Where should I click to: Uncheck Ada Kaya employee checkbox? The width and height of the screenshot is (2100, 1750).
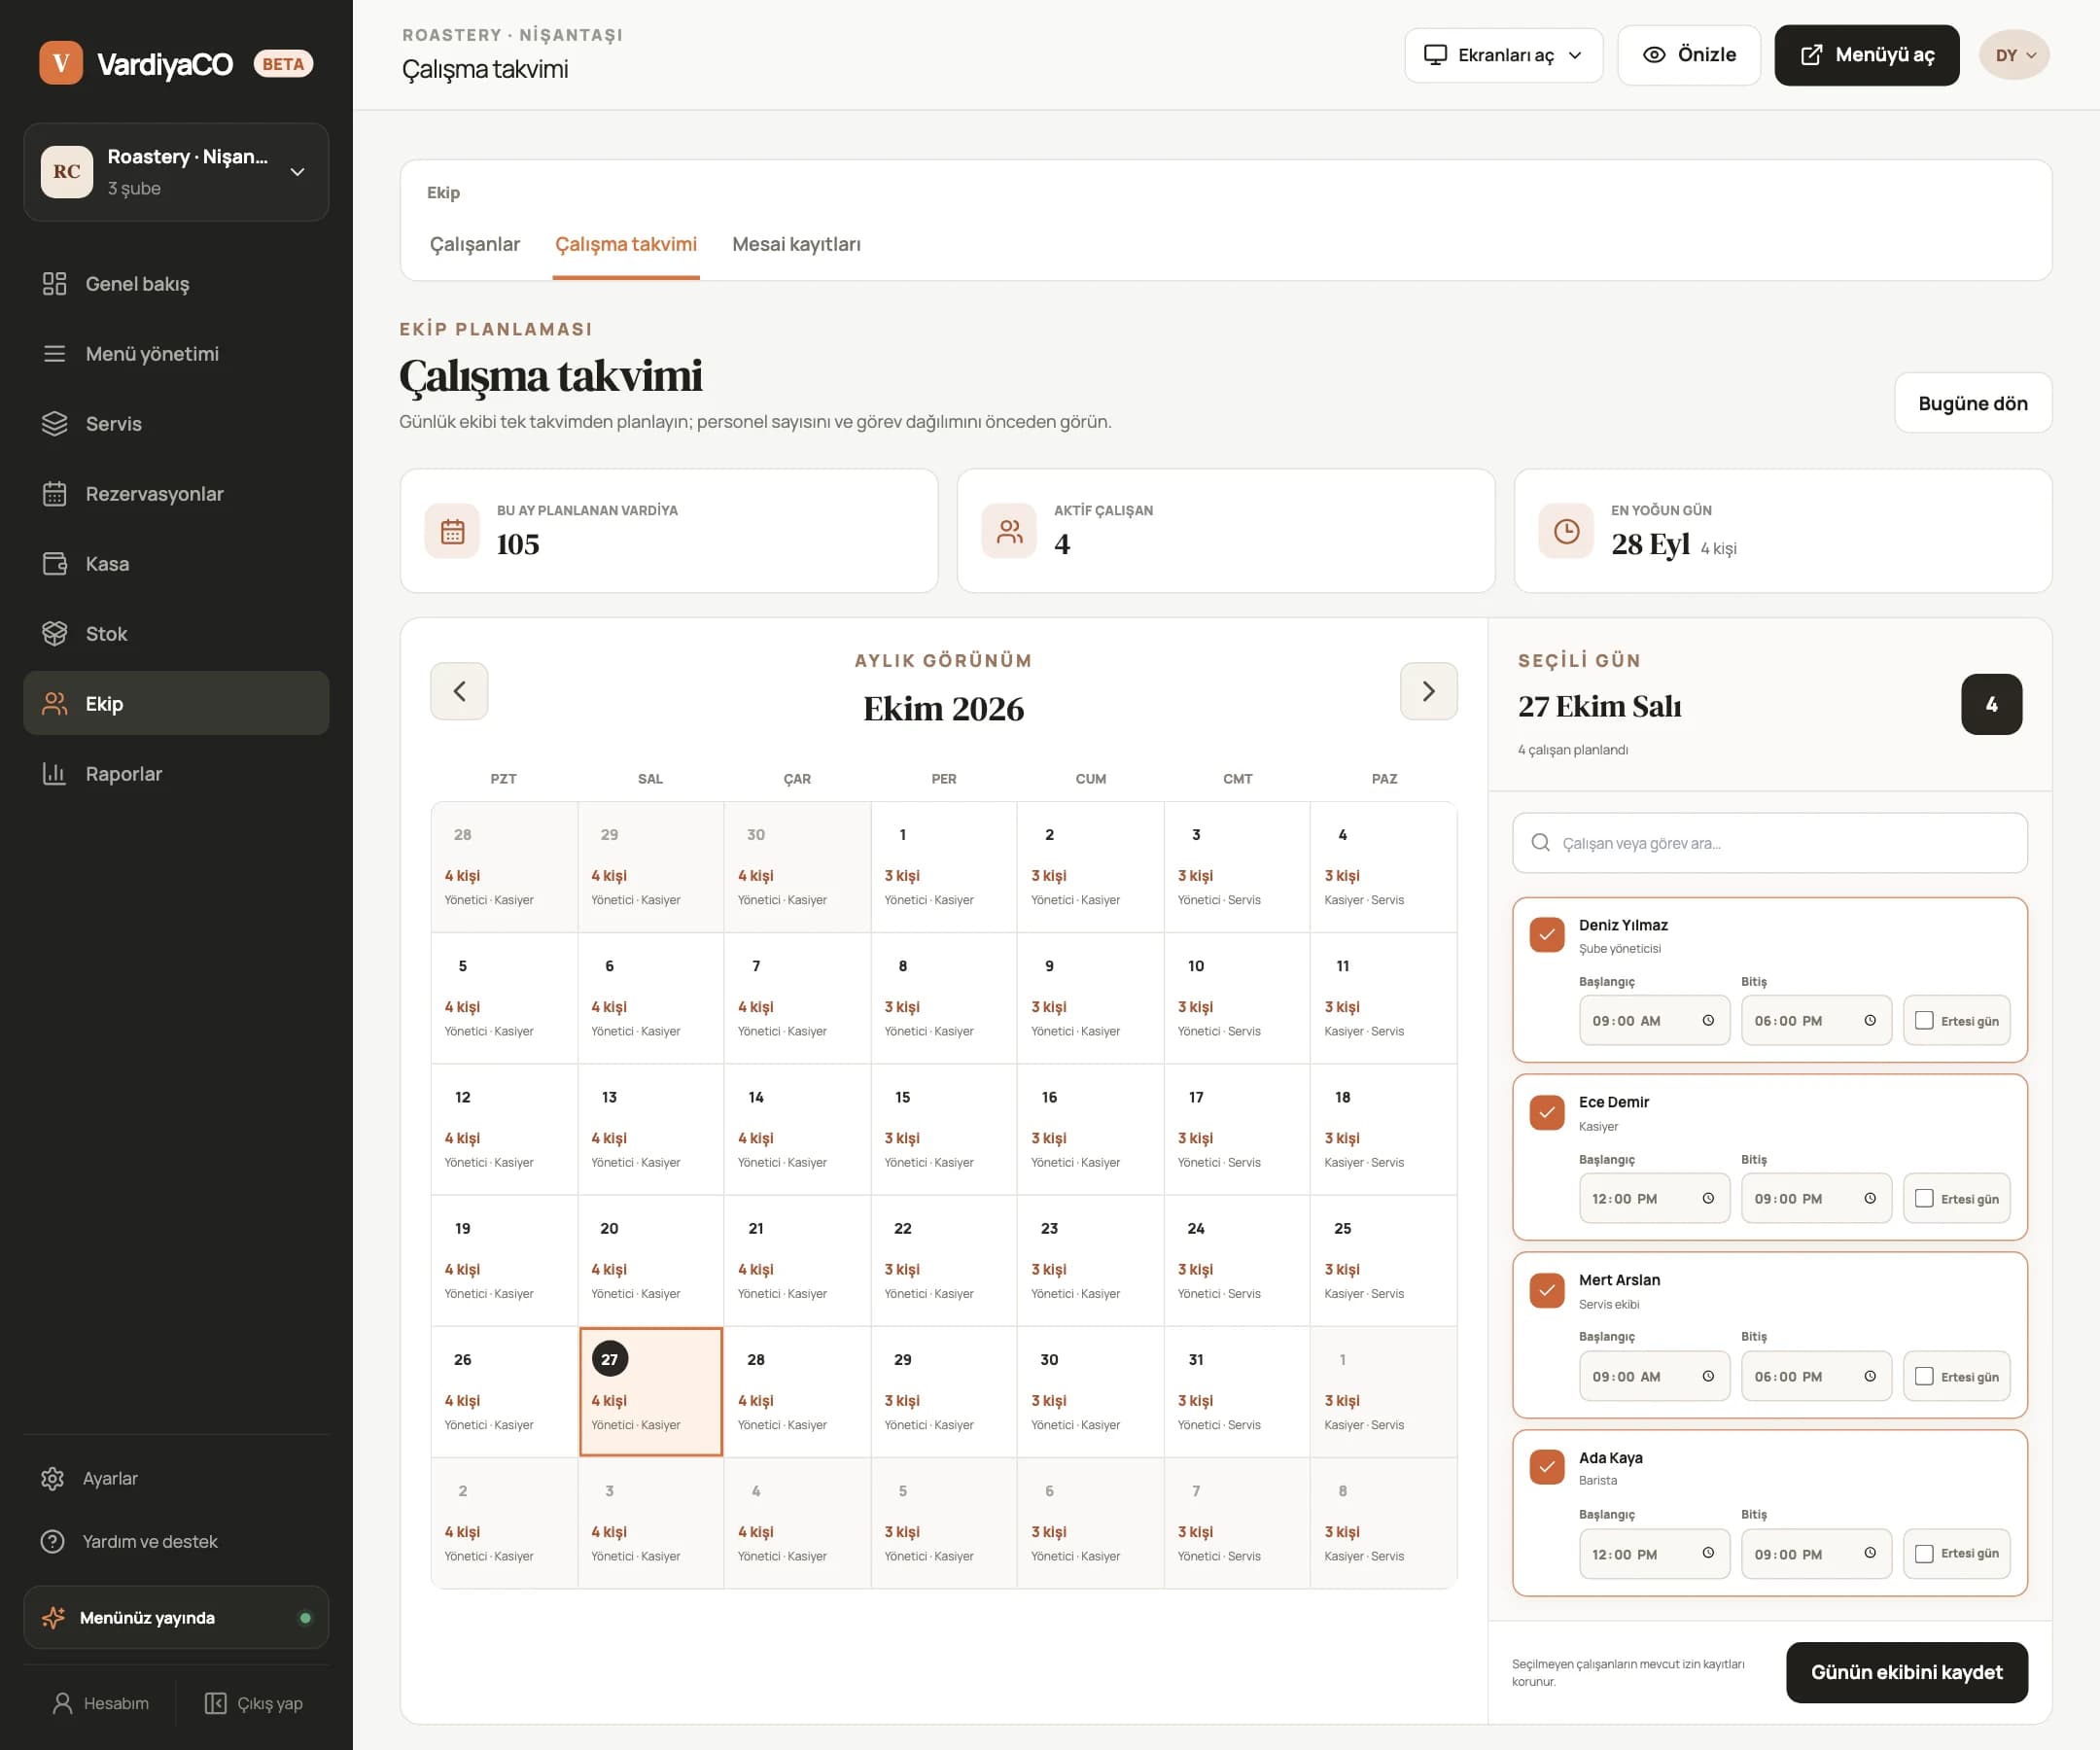(x=1547, y=1467)
